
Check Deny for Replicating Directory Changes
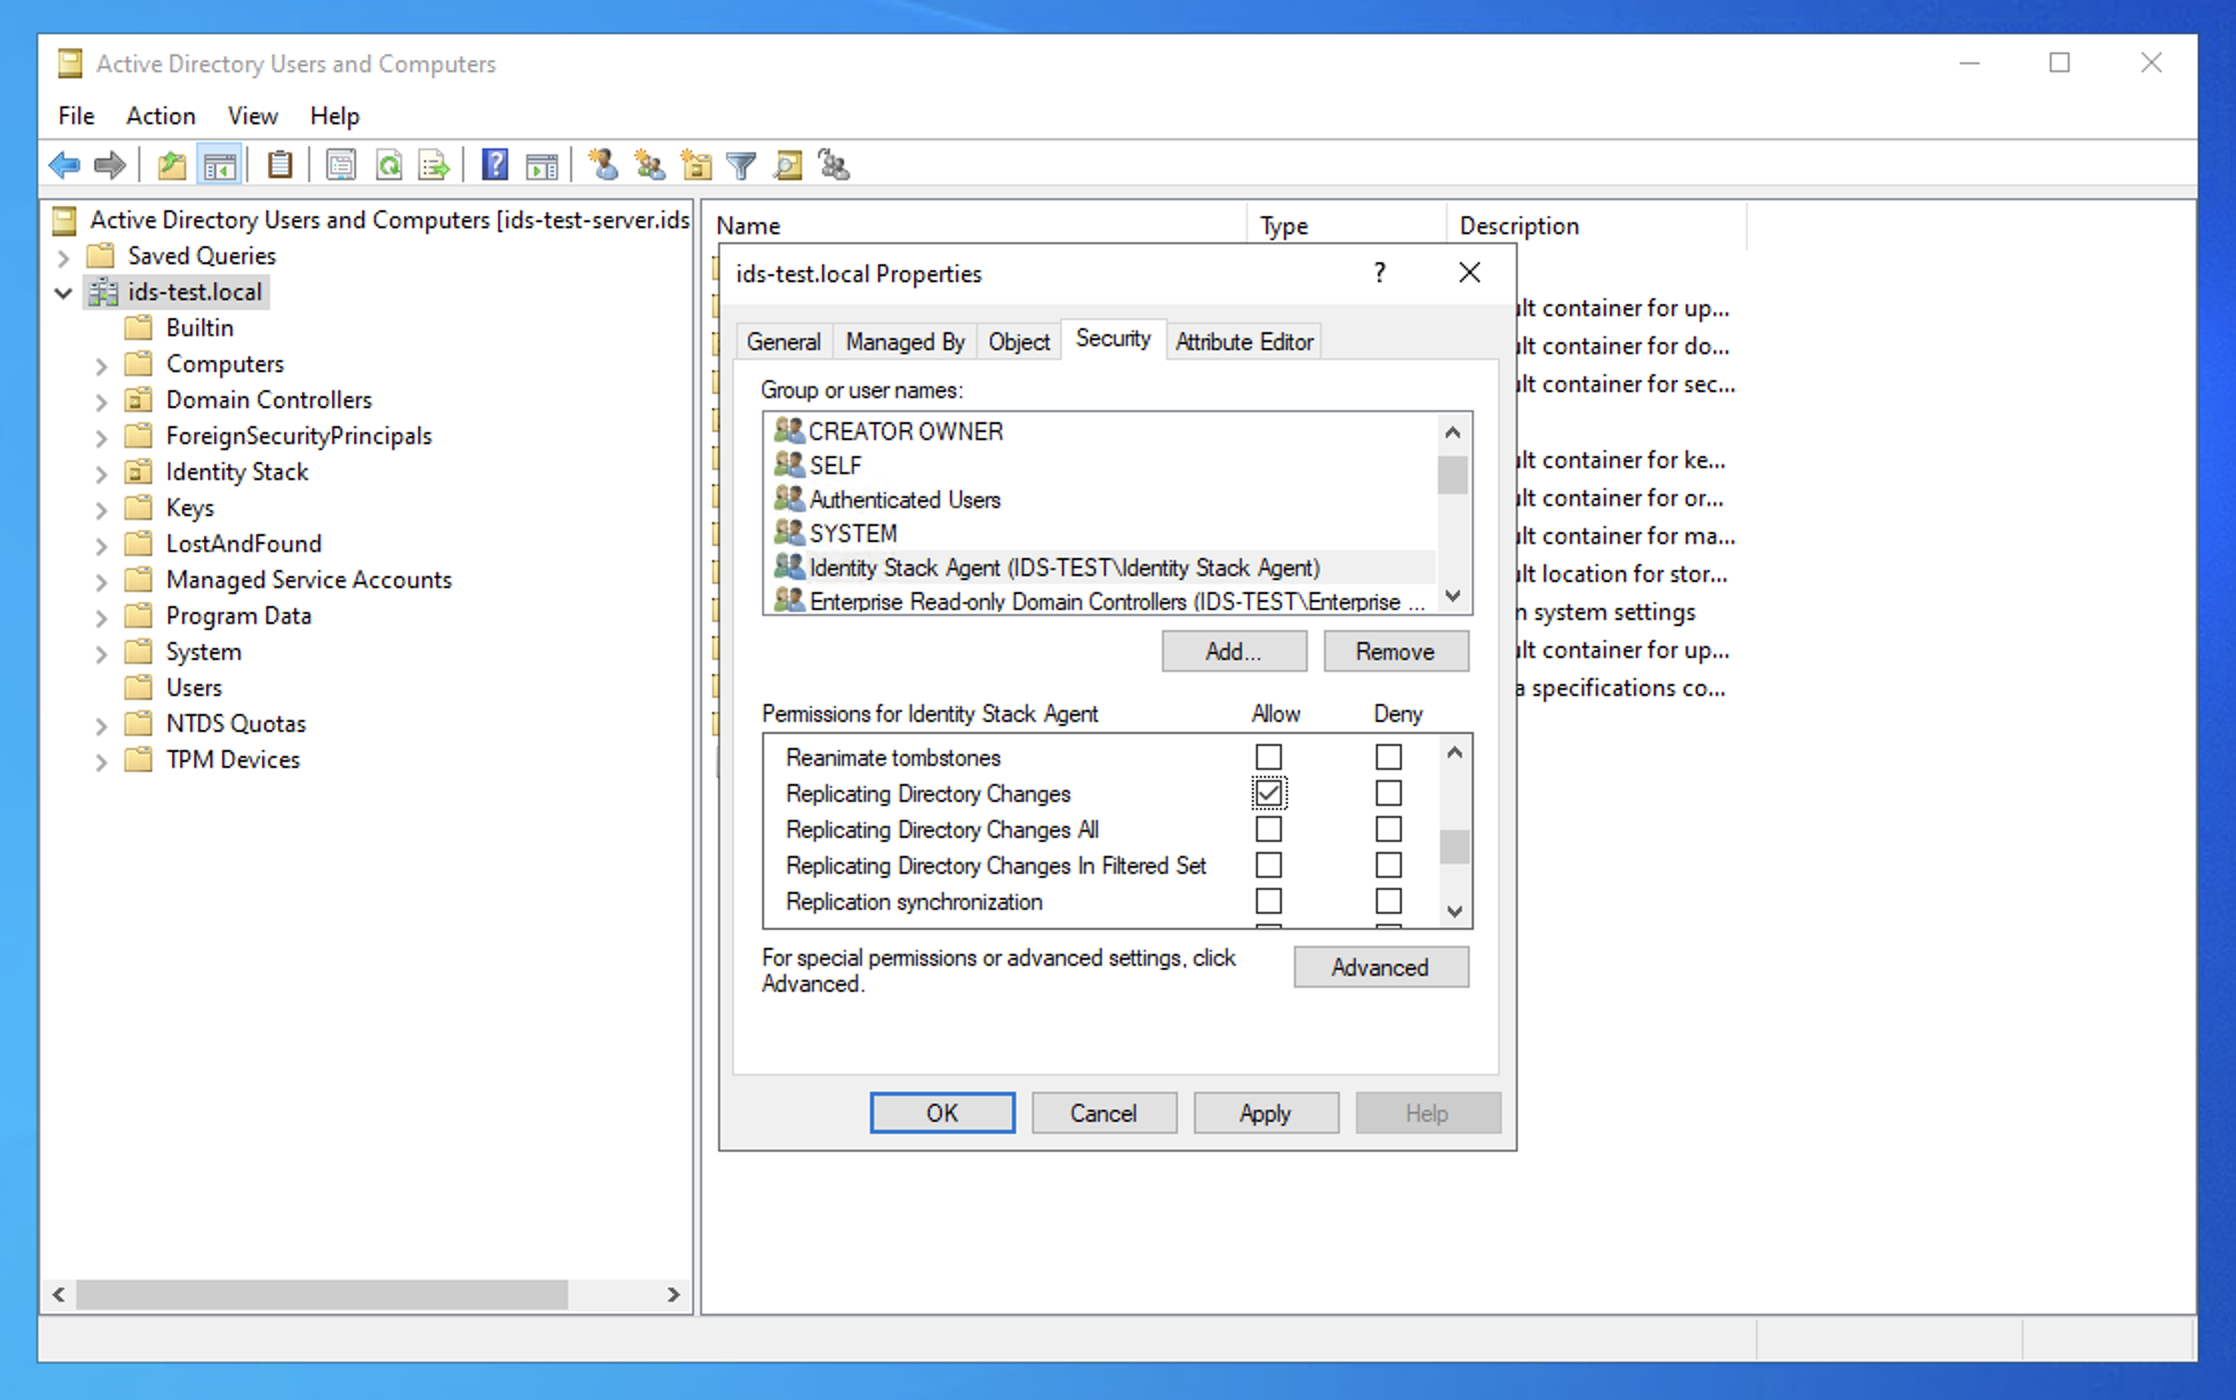click(1388, 793)
